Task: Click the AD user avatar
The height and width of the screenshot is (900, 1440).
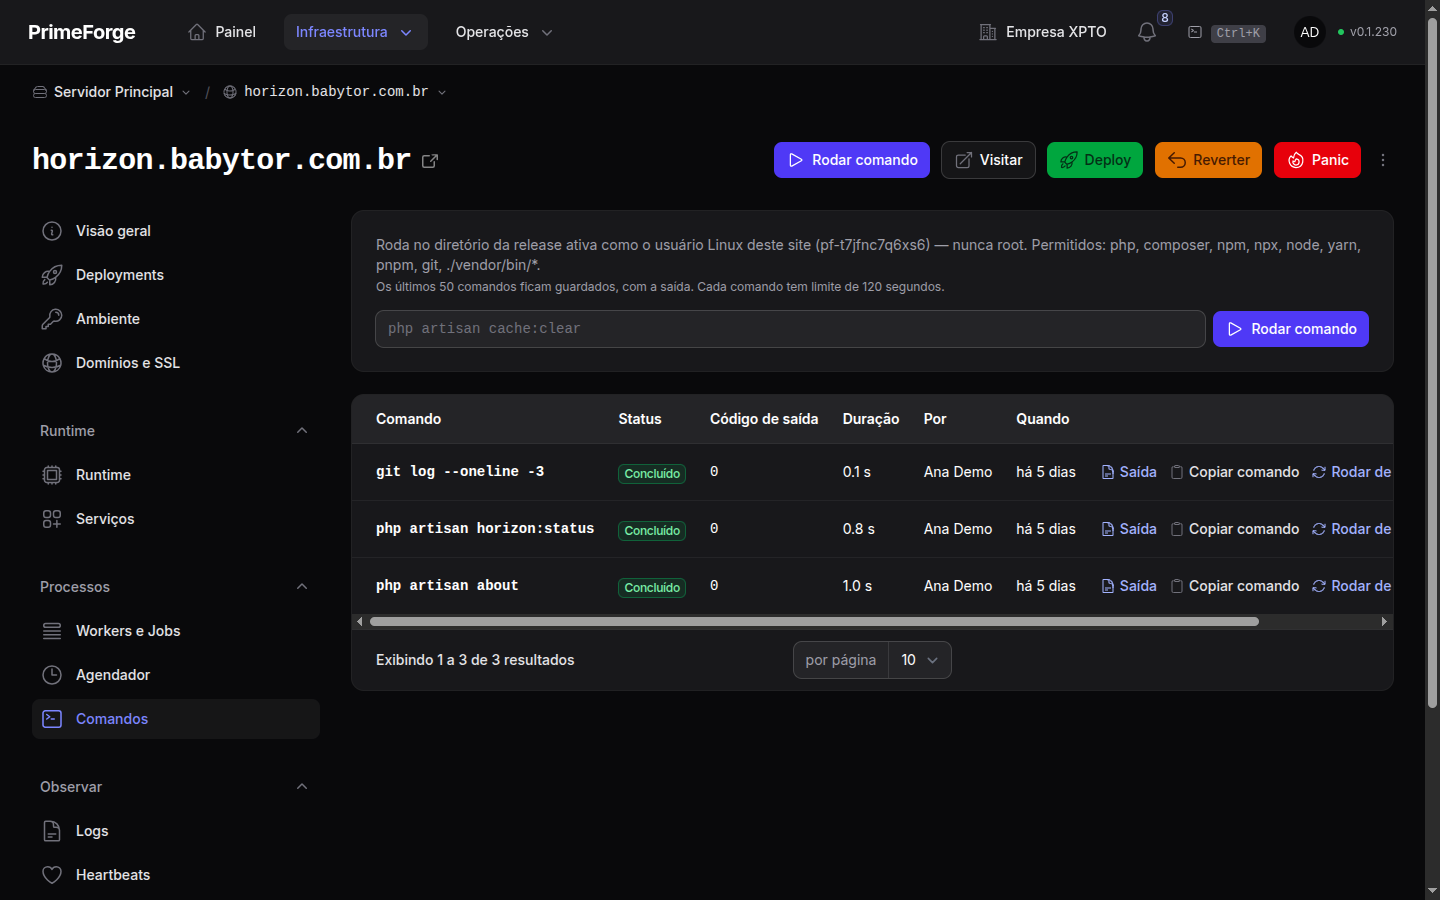Action: (1310, 32)
